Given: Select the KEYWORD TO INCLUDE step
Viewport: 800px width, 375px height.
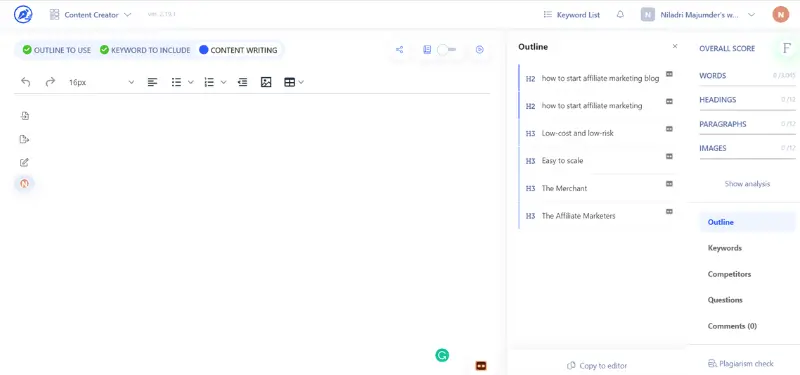Looking at the screenshot, I should coord(145,50).
